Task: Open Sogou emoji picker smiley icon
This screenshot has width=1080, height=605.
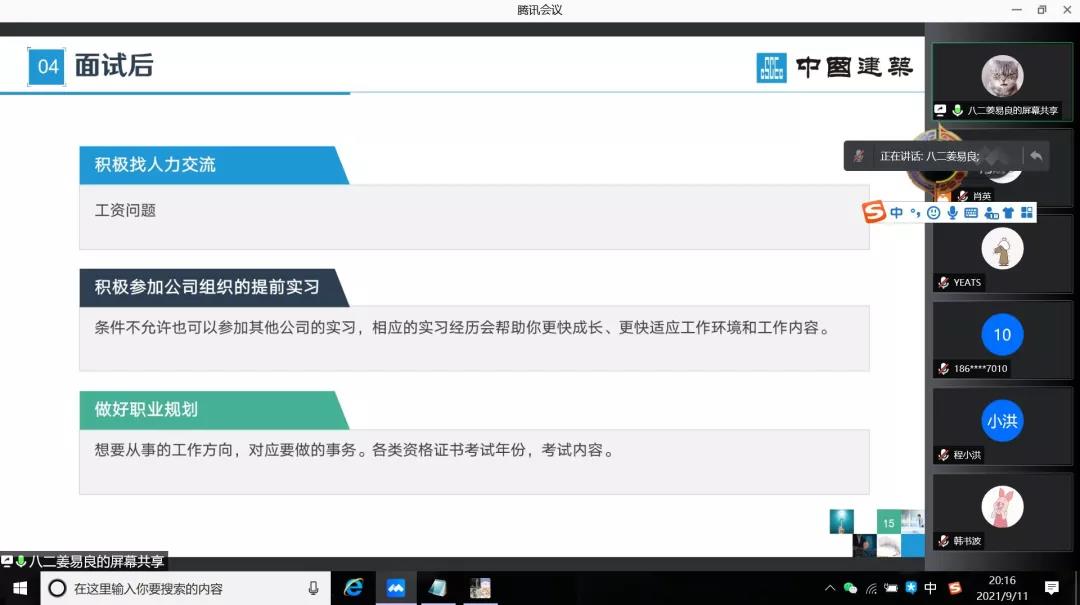Action: pos(933,212)
